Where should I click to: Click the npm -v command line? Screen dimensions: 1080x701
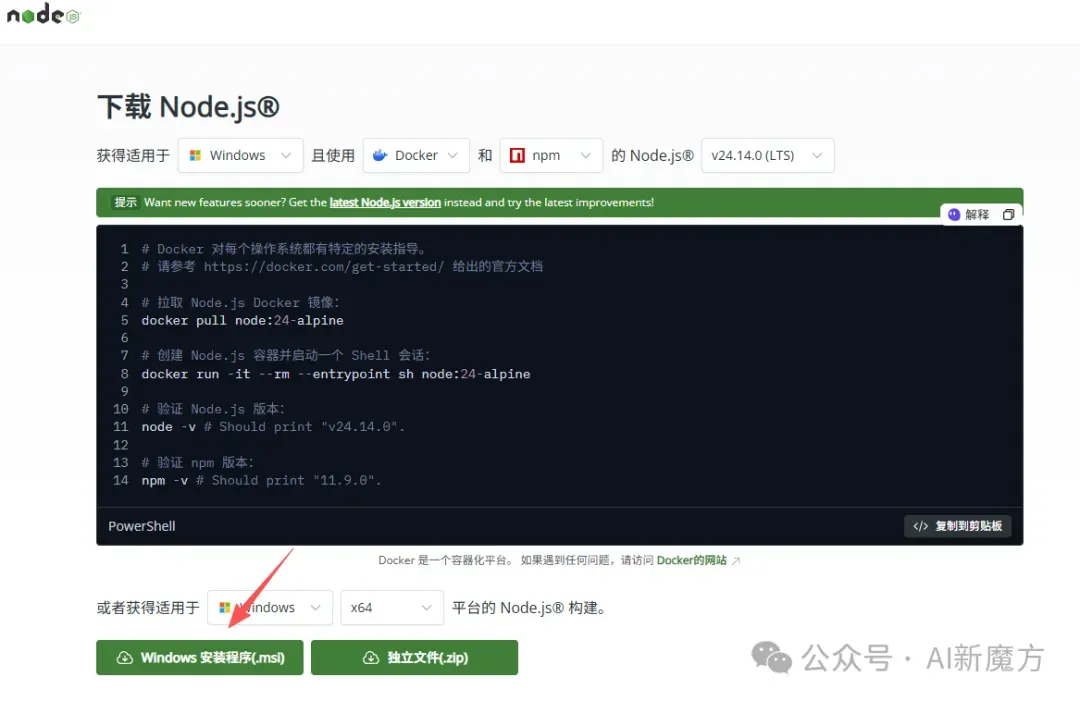click(261, 481)
